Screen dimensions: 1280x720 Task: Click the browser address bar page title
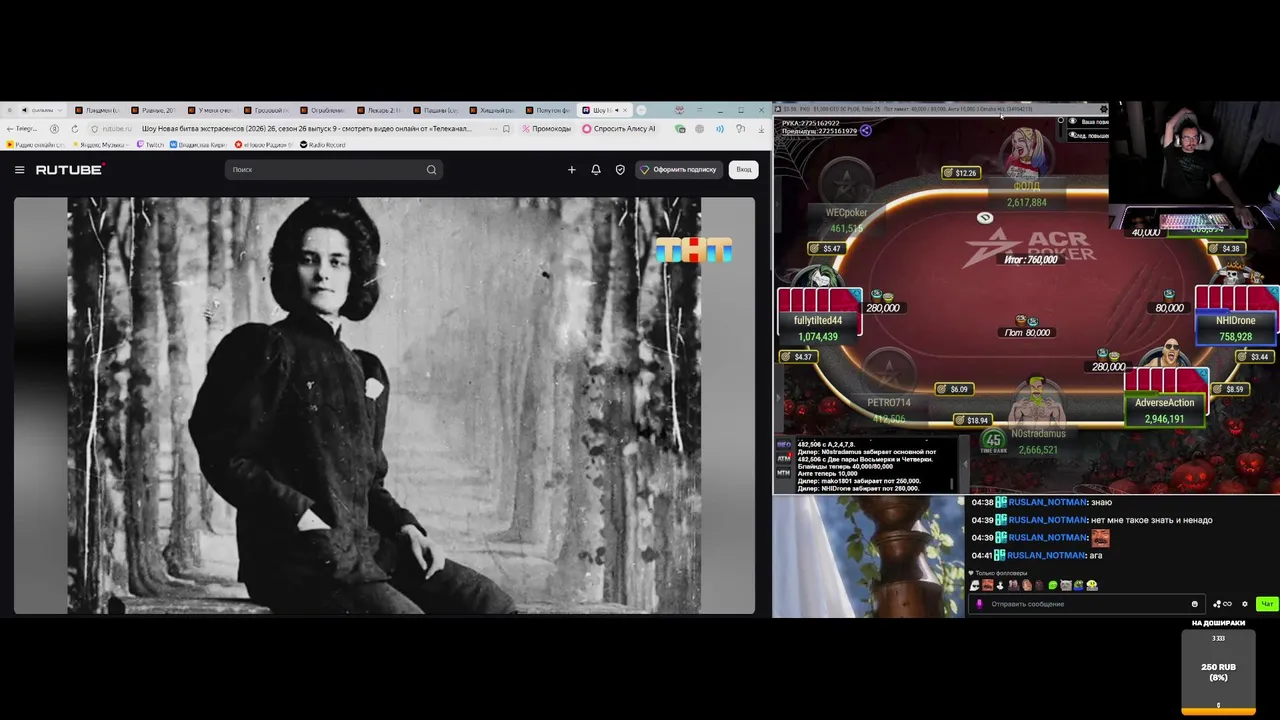tap(306, 129)
